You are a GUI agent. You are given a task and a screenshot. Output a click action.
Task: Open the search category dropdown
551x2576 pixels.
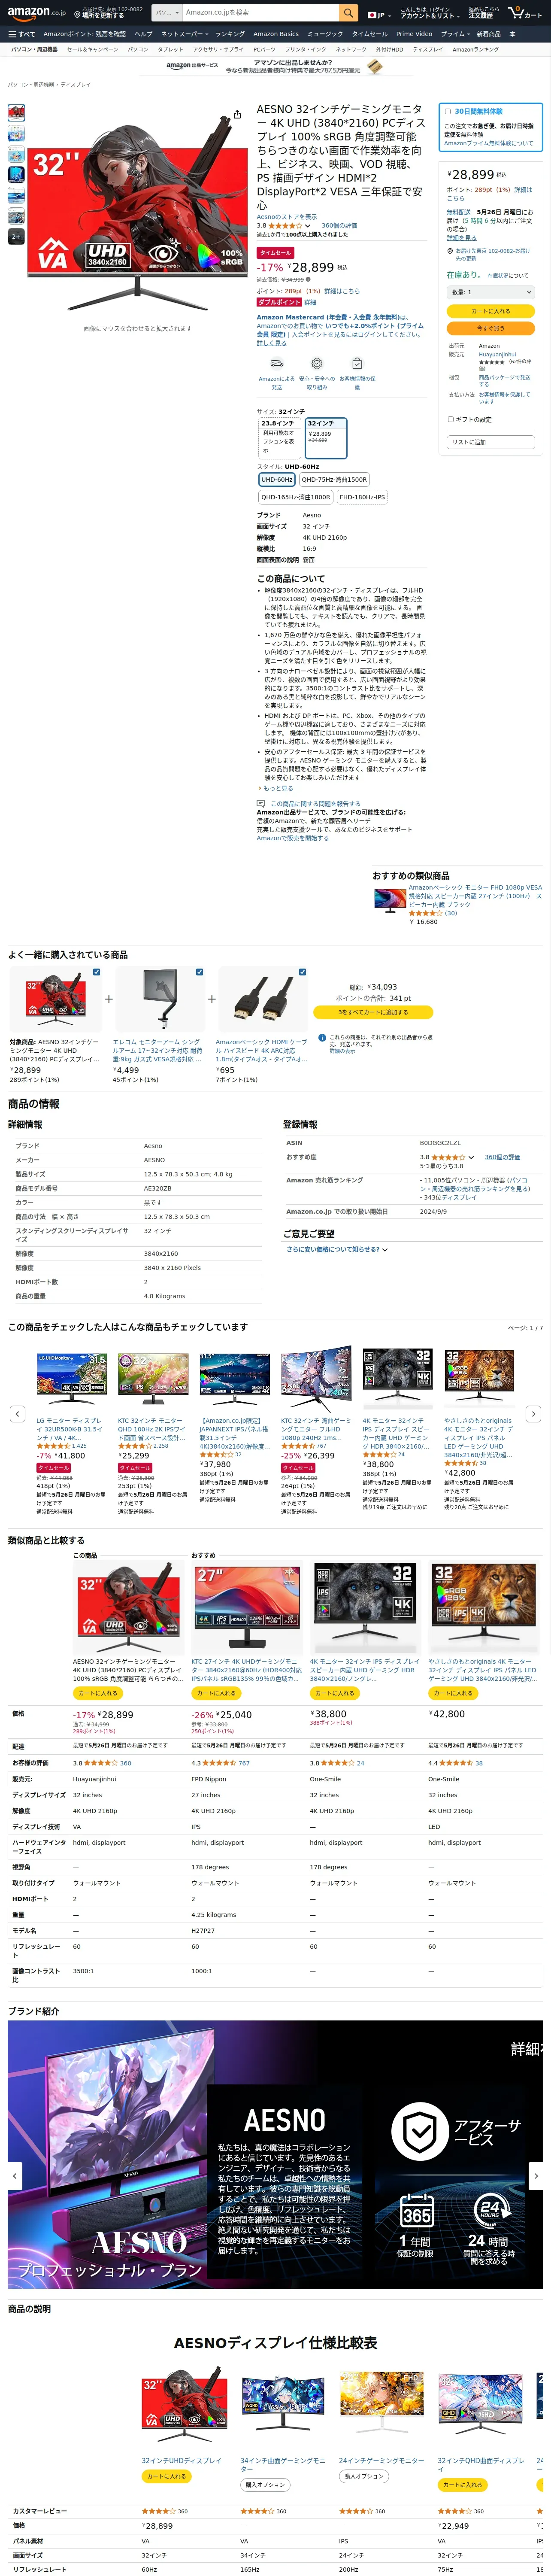coord(166,13)
